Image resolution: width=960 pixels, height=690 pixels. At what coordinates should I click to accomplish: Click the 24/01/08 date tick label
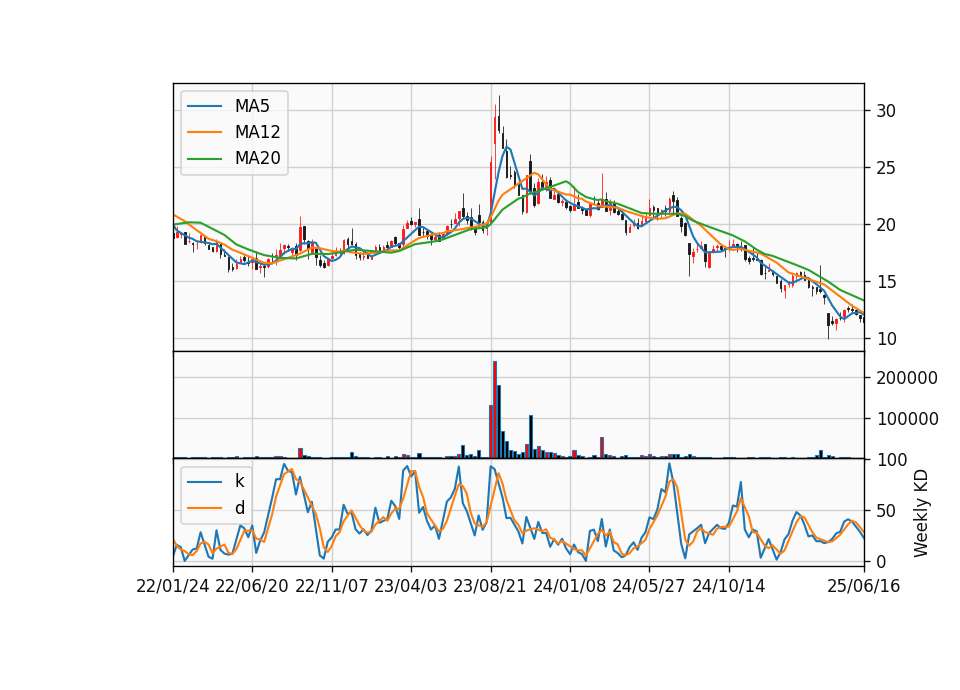point(570,587)
